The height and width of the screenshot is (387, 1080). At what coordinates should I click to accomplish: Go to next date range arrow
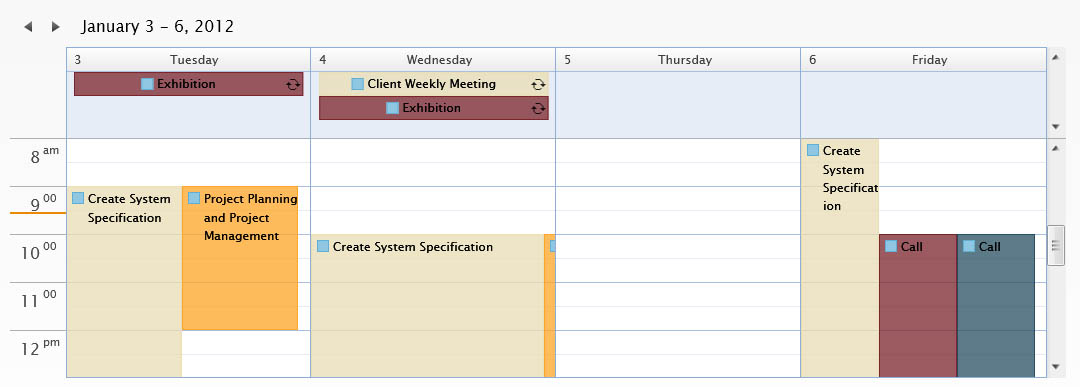(55, 27)
